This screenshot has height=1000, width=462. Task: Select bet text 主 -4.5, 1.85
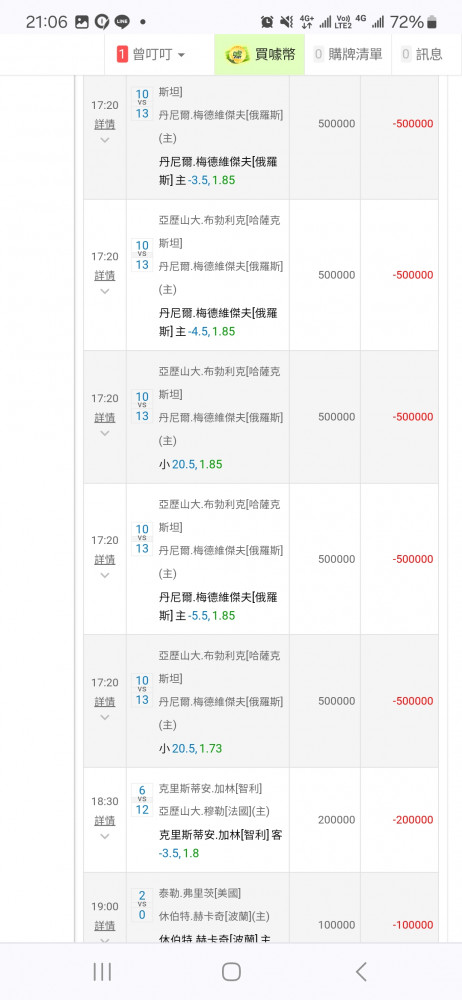(x=205, y=332)
